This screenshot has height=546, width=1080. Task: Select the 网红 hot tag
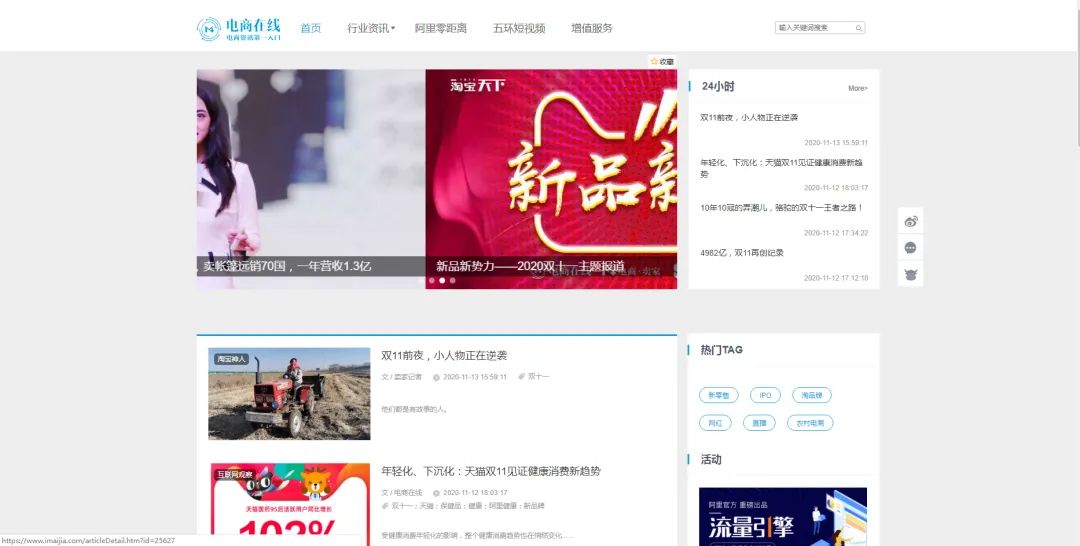coord(715,423)
